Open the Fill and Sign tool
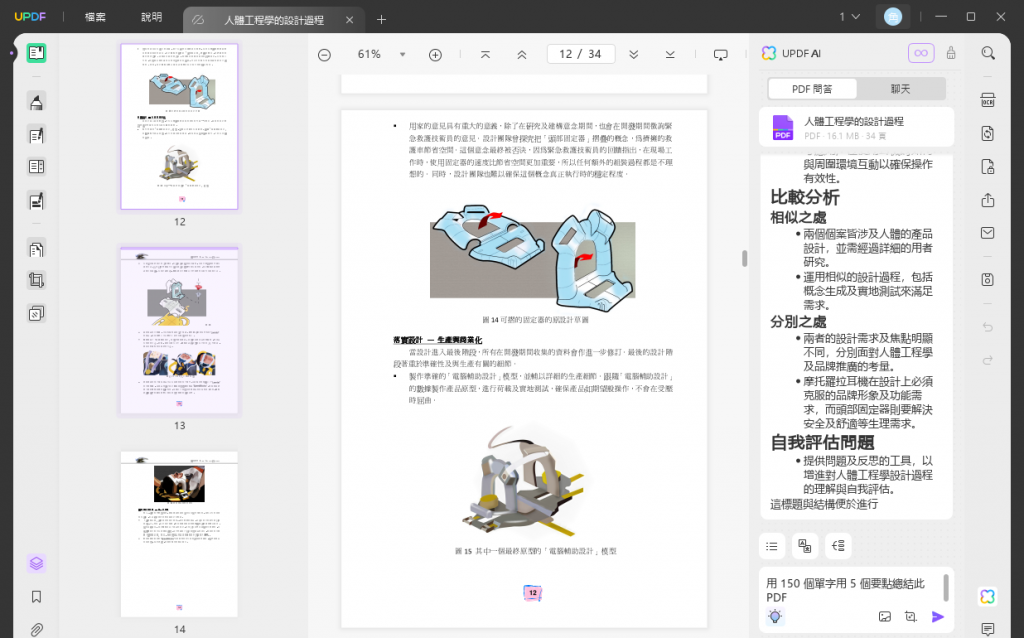This screenshot has width=1024, height=638. [36, 200]
